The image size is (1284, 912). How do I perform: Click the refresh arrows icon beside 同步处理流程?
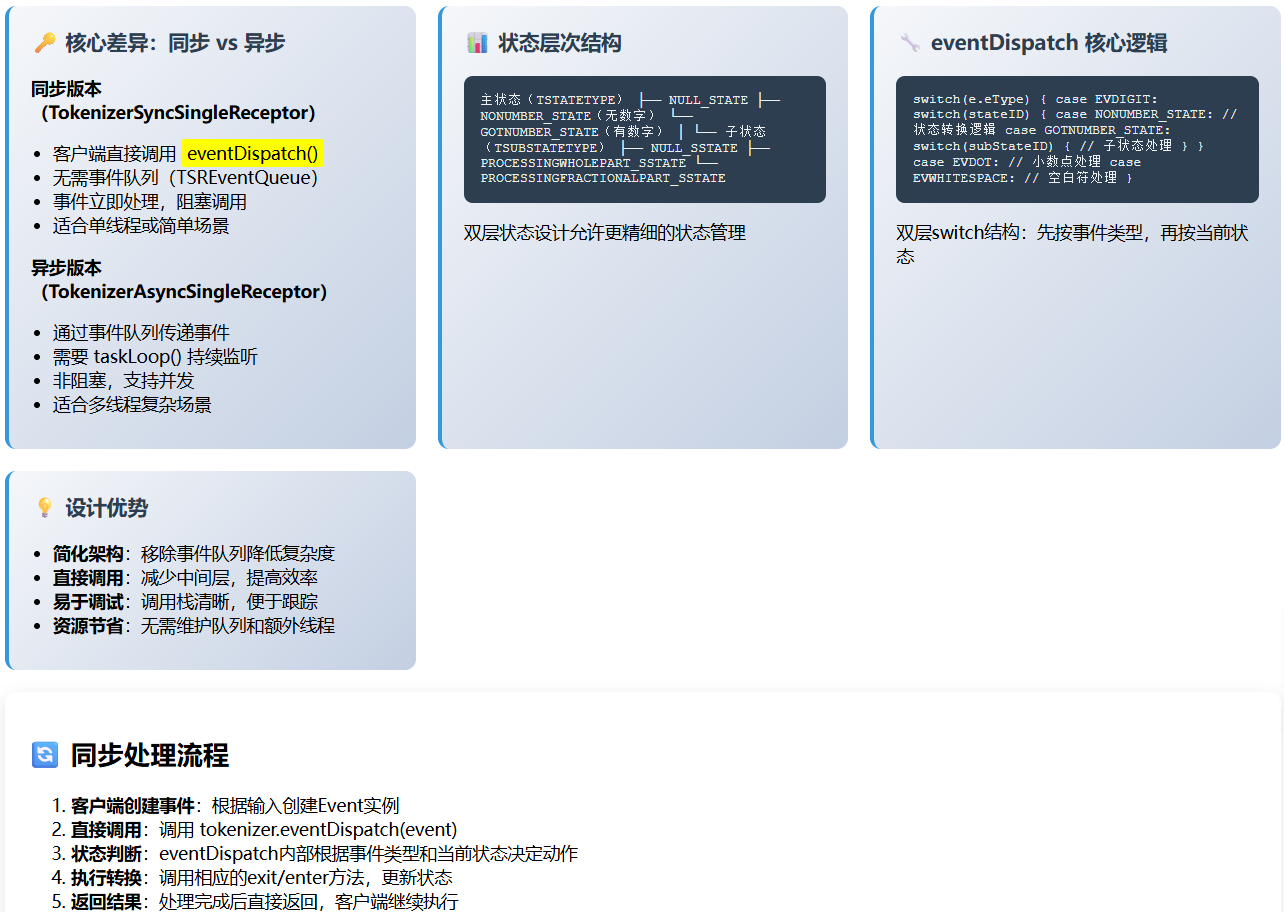pos(45,755)
